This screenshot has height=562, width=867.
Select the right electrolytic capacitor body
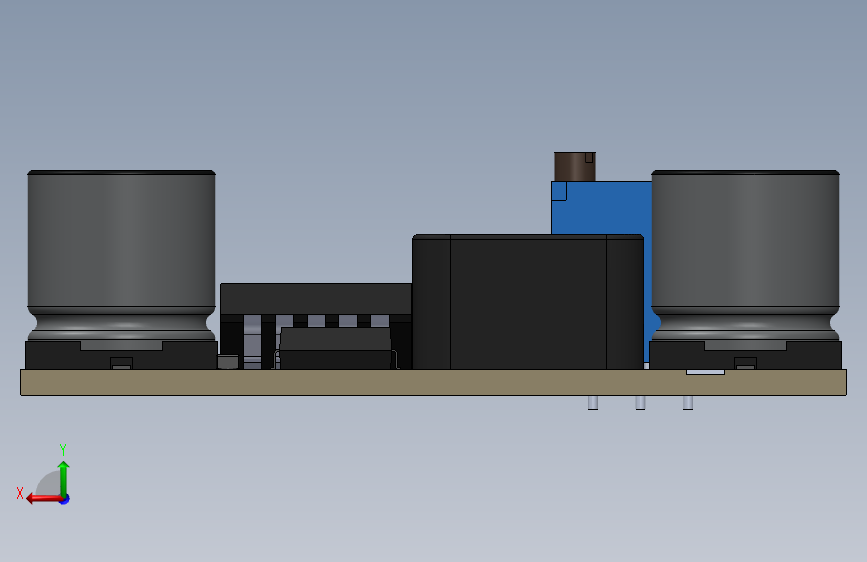[x=745, y=255]
